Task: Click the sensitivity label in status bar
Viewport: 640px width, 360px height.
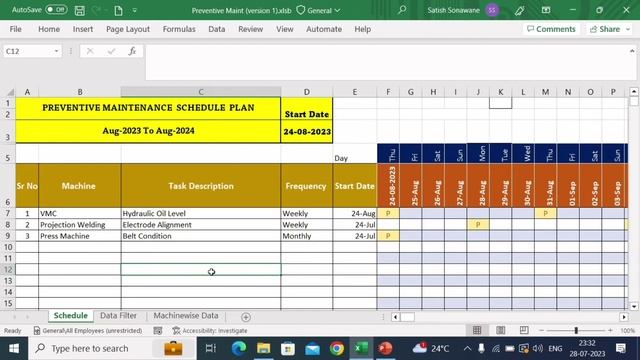Action: coord(88,331)
